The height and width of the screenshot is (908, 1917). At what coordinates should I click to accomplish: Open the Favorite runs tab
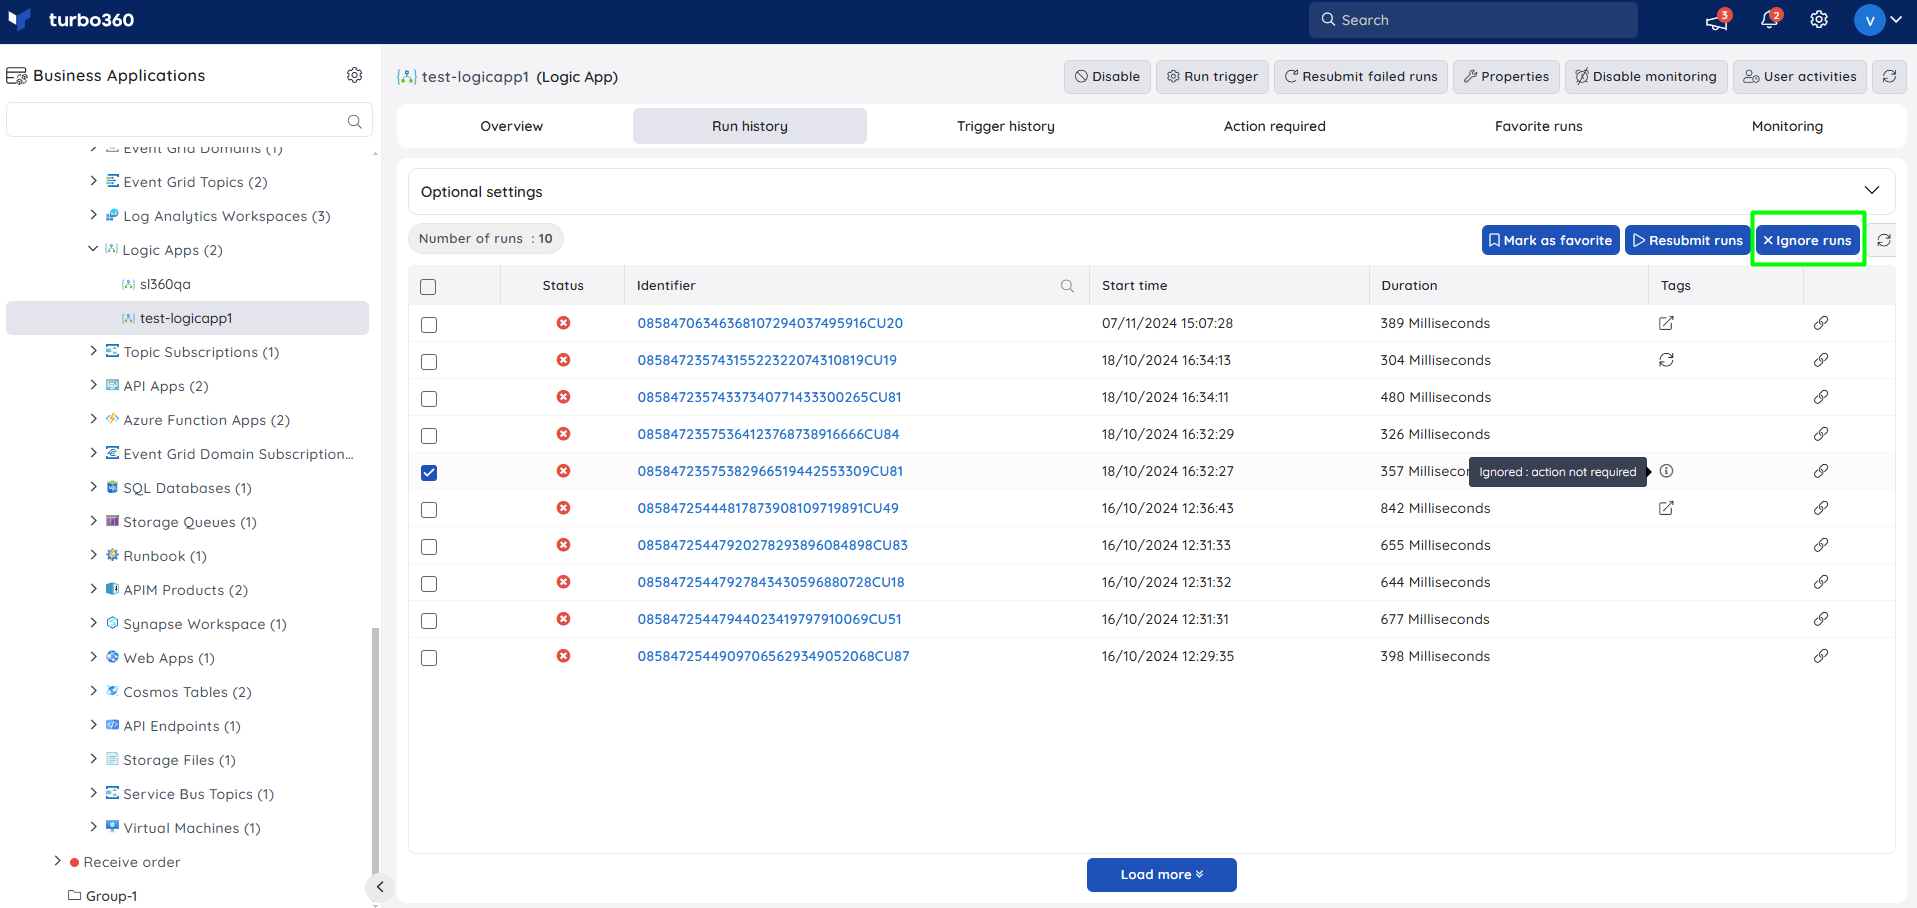pos(1539,126)
